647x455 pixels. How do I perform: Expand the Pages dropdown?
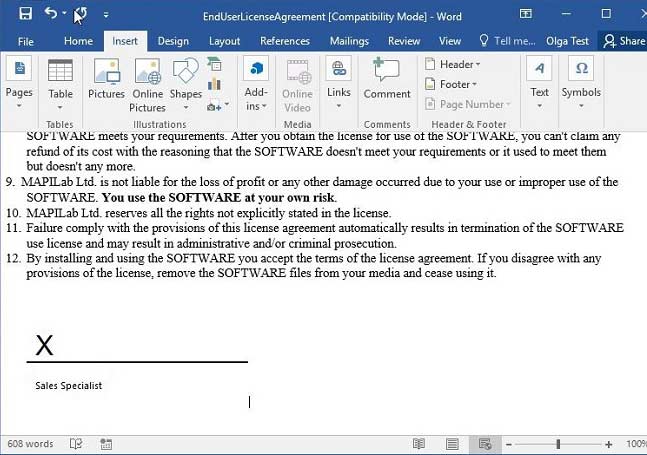19,85
